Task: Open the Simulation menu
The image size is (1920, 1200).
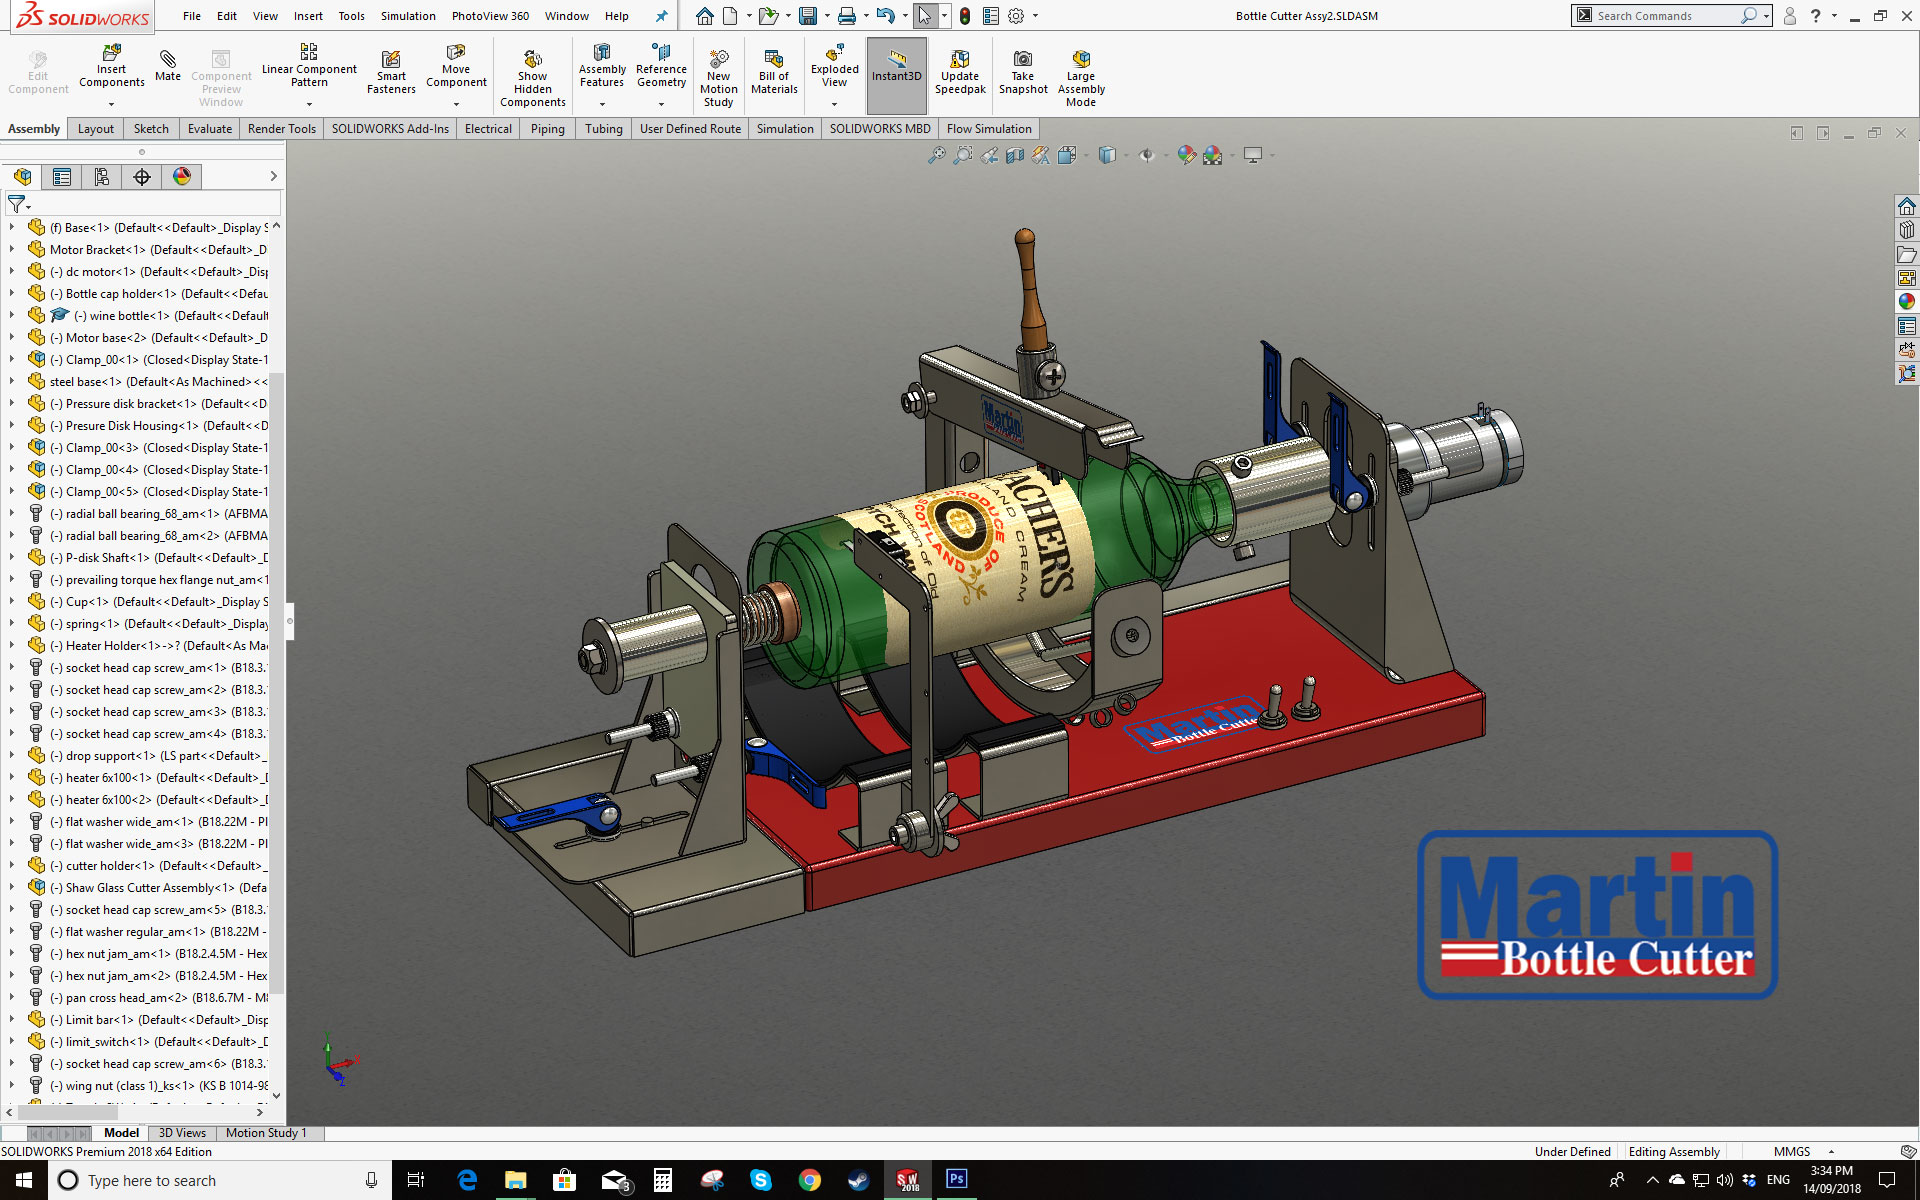Action: pos(408,16)
